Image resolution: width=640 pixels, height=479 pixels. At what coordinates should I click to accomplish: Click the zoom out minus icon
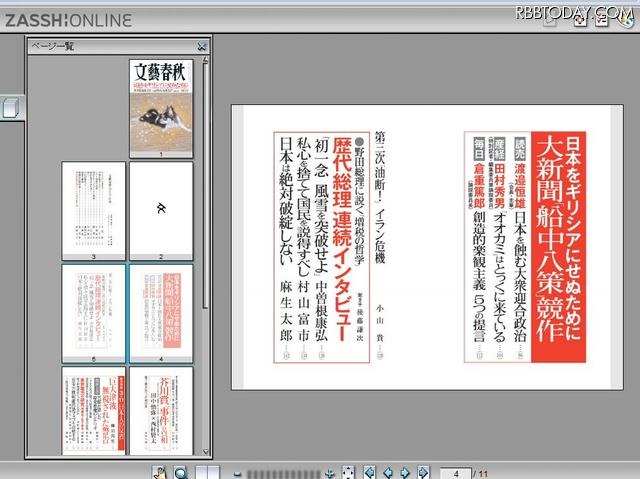click(x=238, y=472)
